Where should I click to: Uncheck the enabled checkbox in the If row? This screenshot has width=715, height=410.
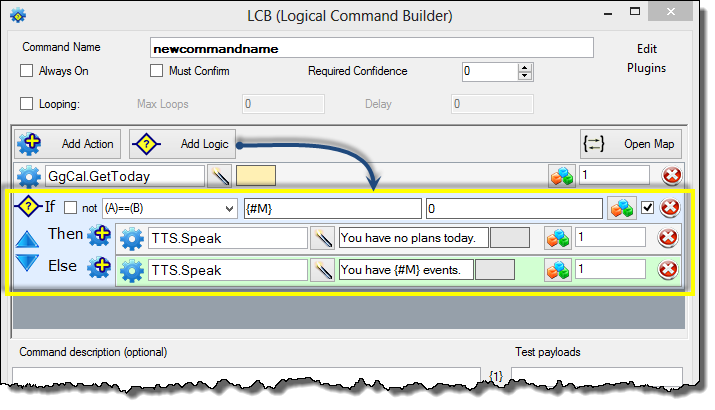tap(647, 208)
